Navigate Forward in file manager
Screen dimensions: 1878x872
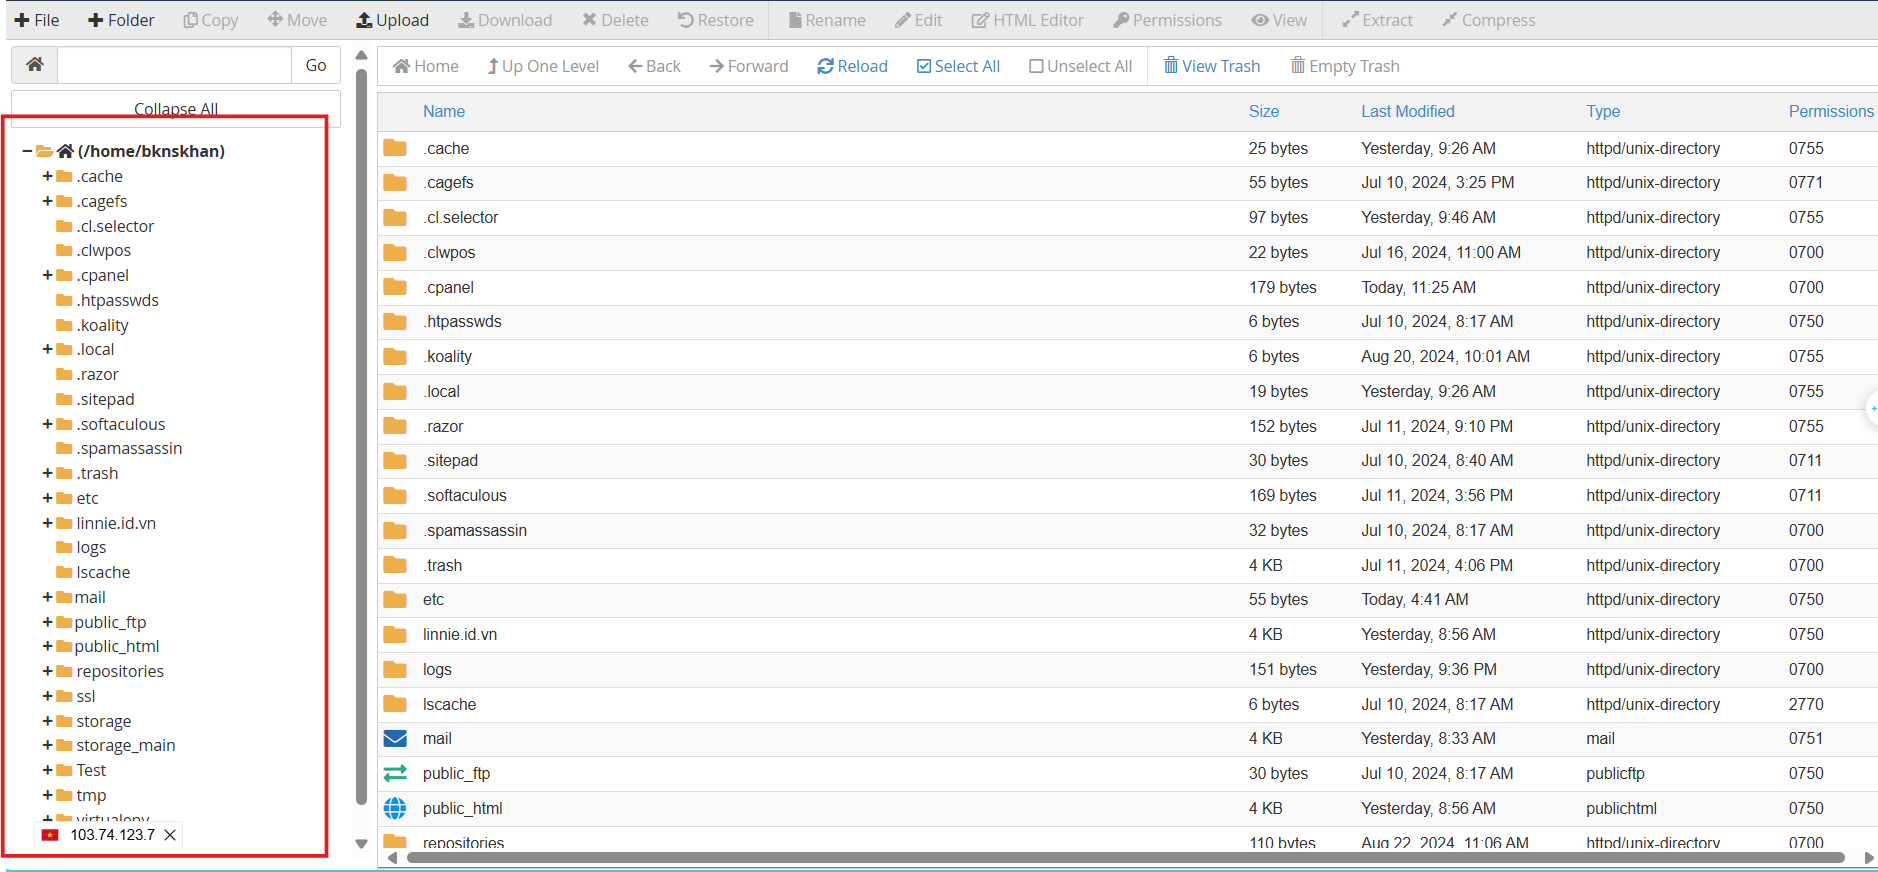point(749,66)
